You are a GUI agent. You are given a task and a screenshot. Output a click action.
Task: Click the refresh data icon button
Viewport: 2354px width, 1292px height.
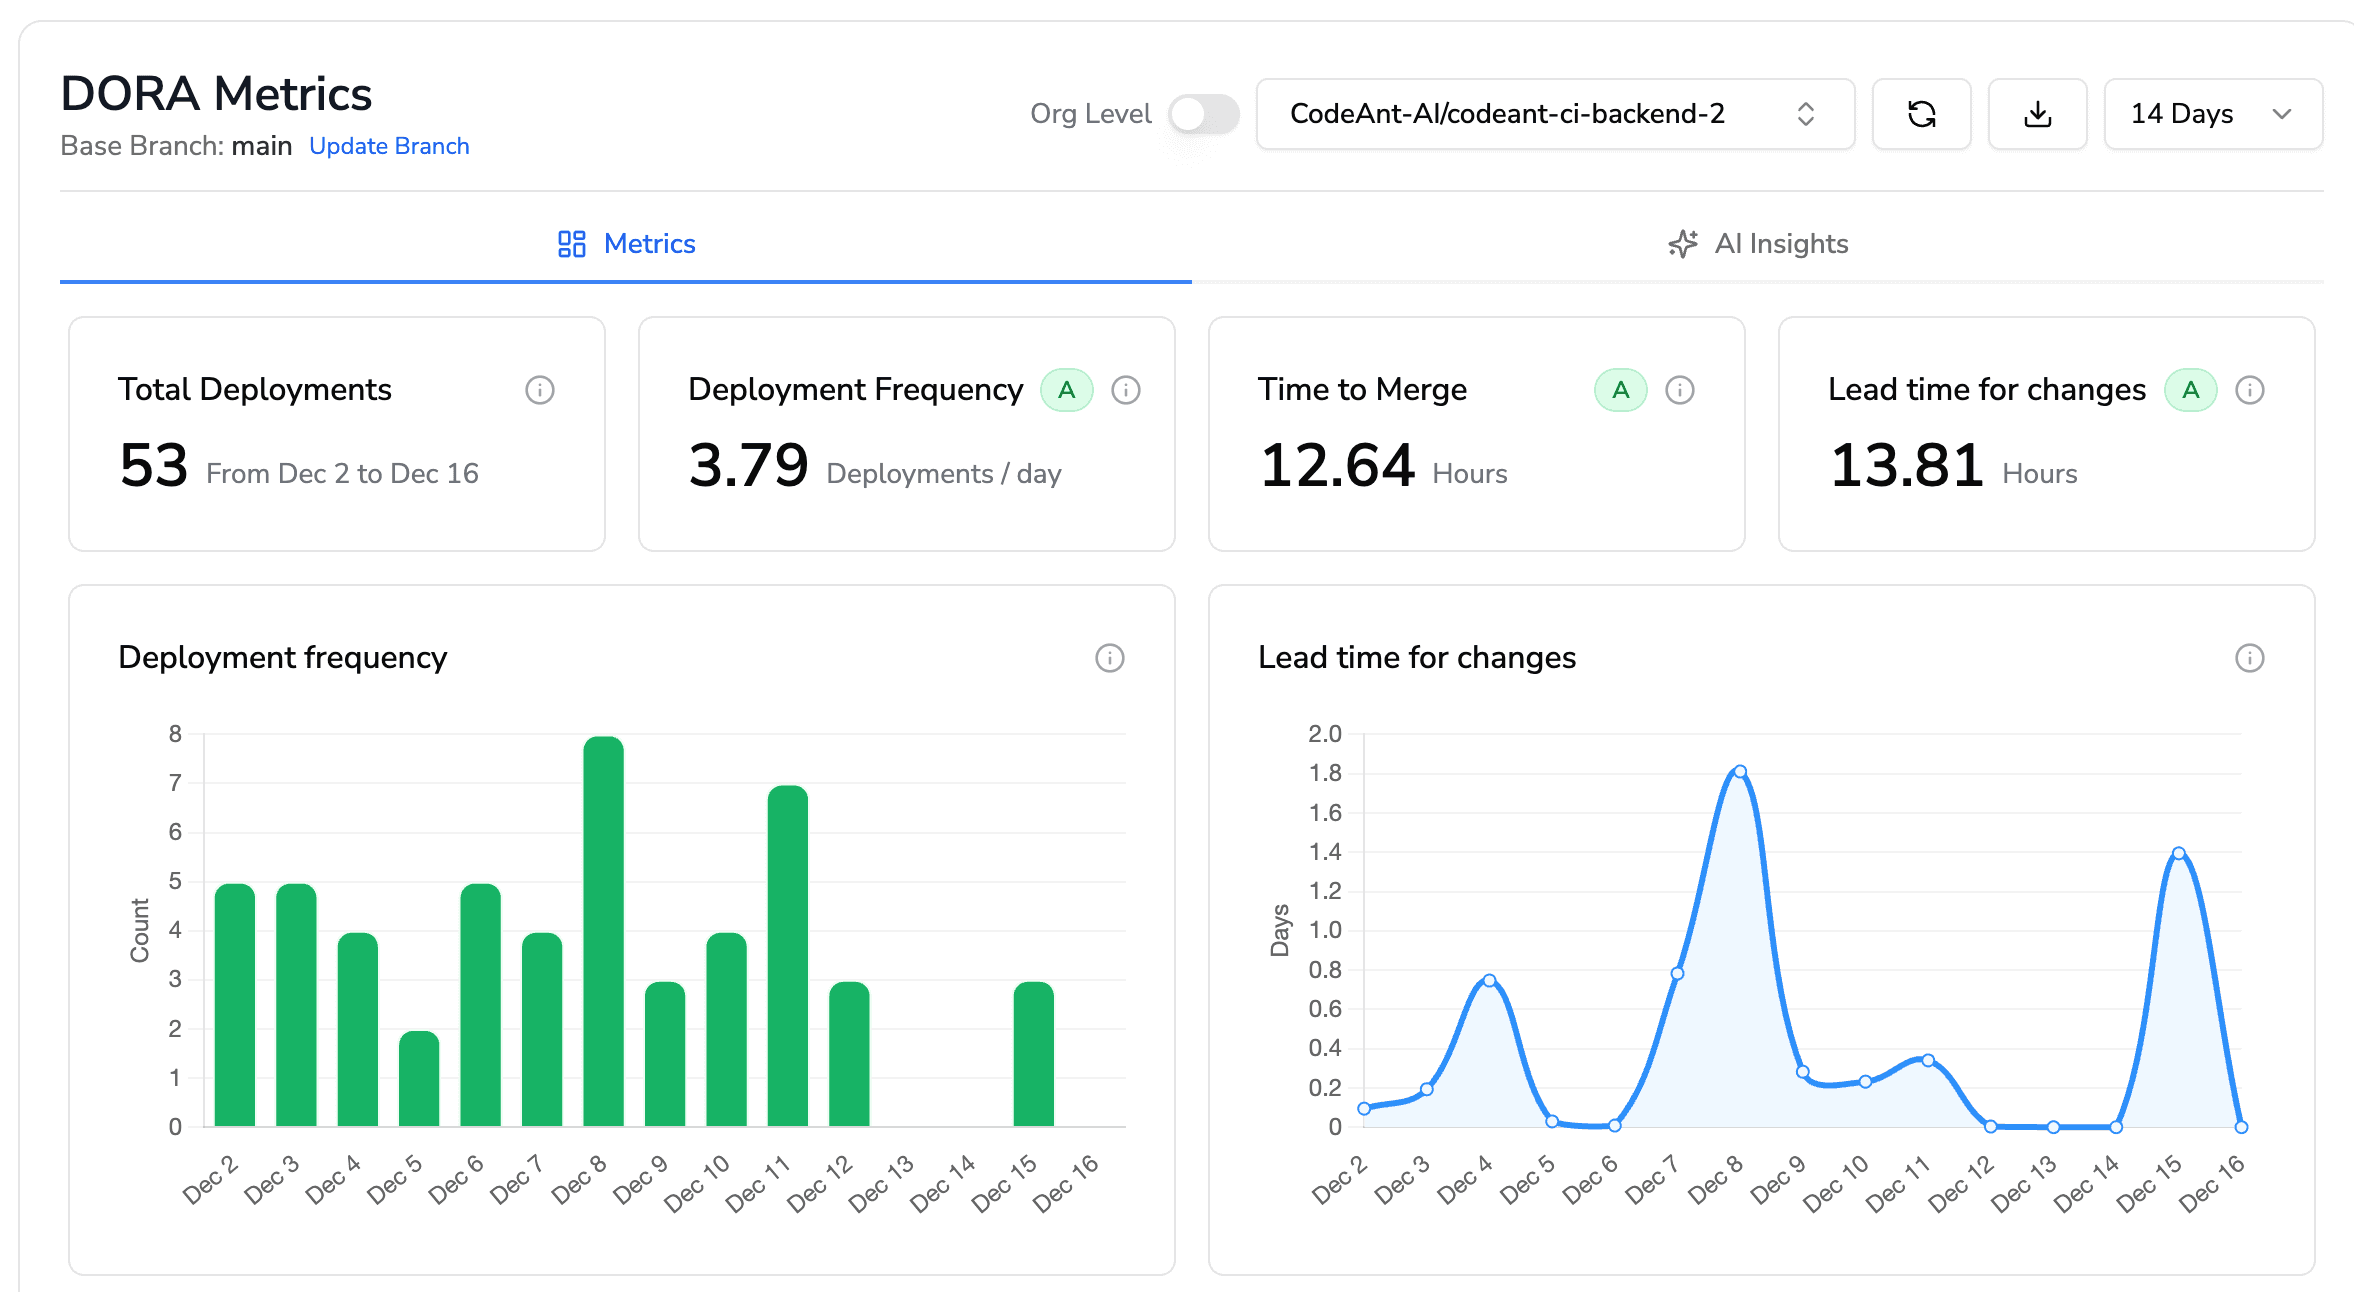tap(1921, 114)
